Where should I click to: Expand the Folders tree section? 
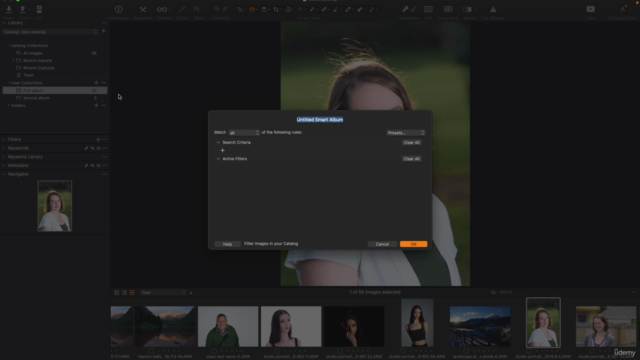click(x=9, y=106)
